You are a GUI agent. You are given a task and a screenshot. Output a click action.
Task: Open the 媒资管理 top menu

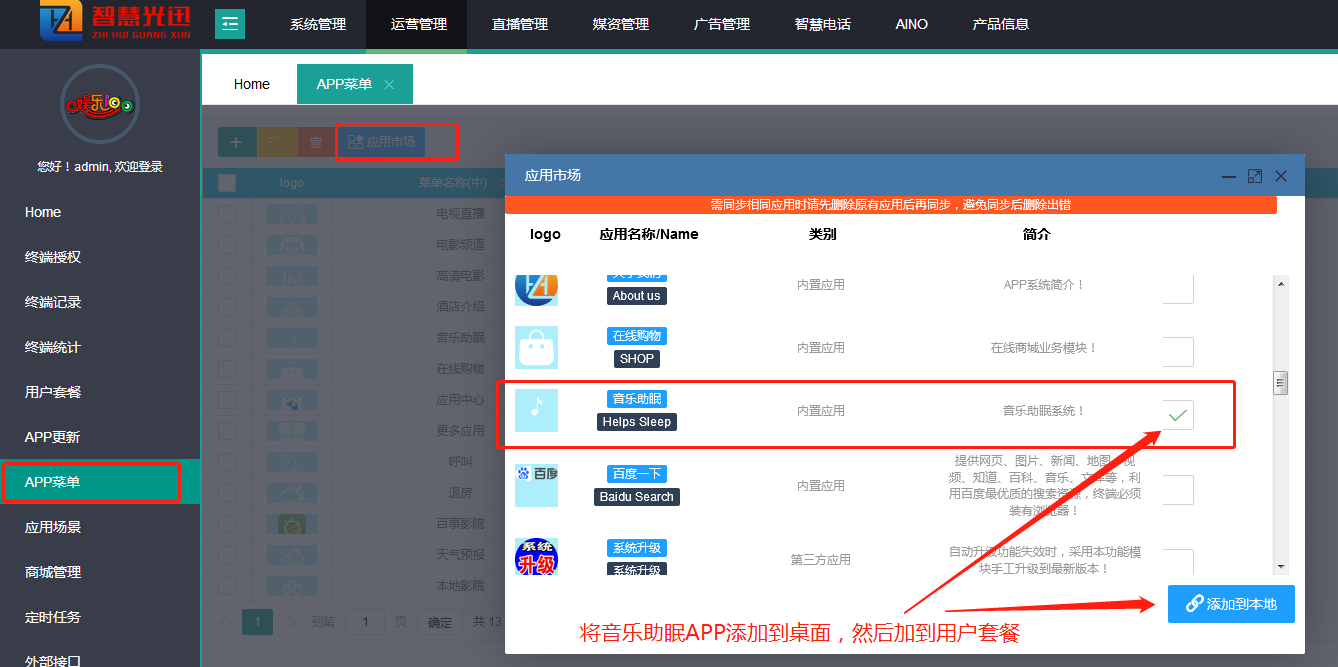(621, 24)
